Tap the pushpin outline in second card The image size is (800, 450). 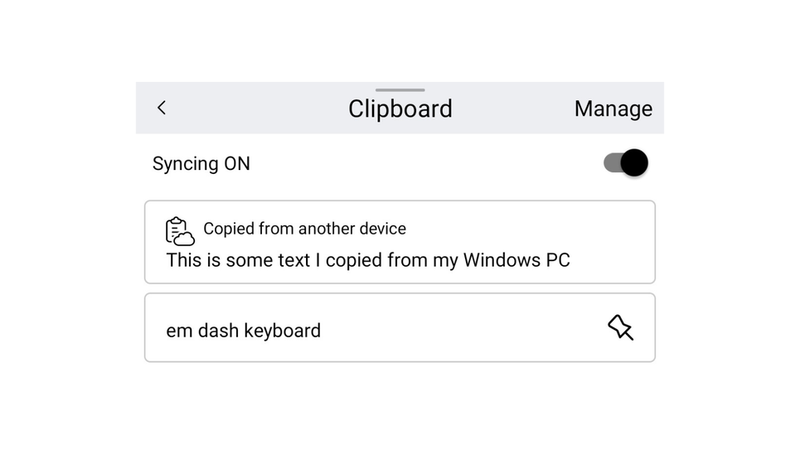[x=620, y=327]
